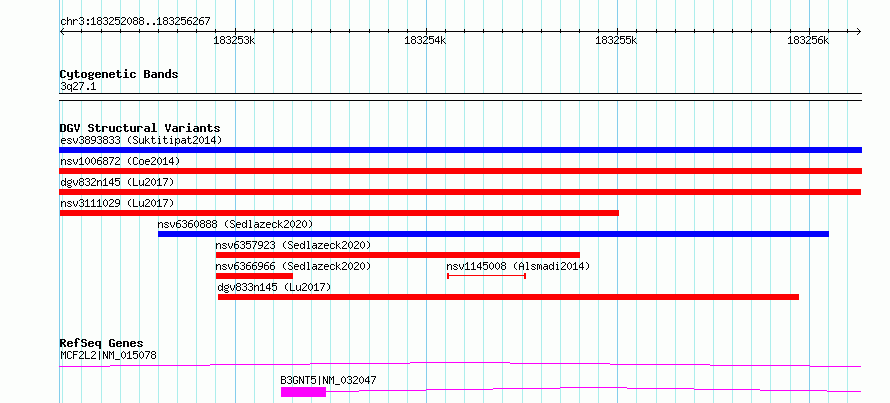Open the nsv1006872 (Coe2014) label
Image resolution: width=890 pixels, height=403 pixels.
(120, 161)
